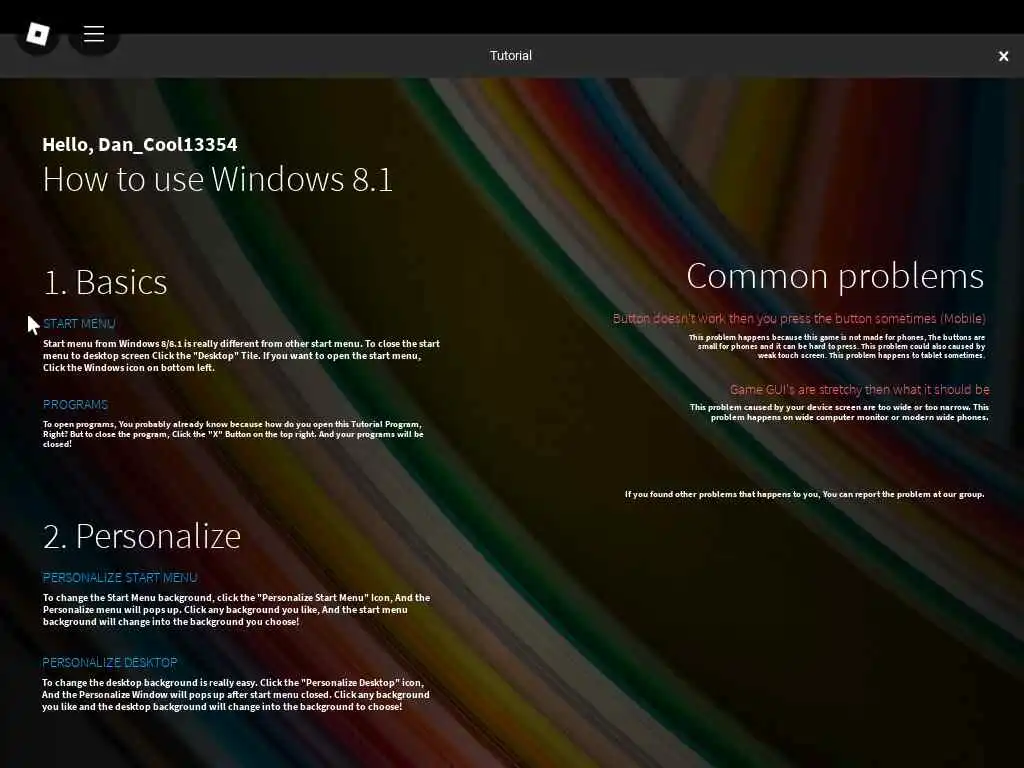Select the '1. Basics' heading
Screen dimensions: 1024x768
[105, 282]
